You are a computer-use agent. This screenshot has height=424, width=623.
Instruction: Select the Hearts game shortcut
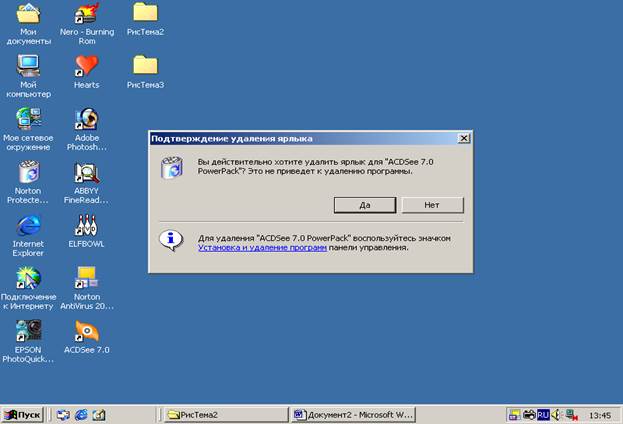(87, 72)
